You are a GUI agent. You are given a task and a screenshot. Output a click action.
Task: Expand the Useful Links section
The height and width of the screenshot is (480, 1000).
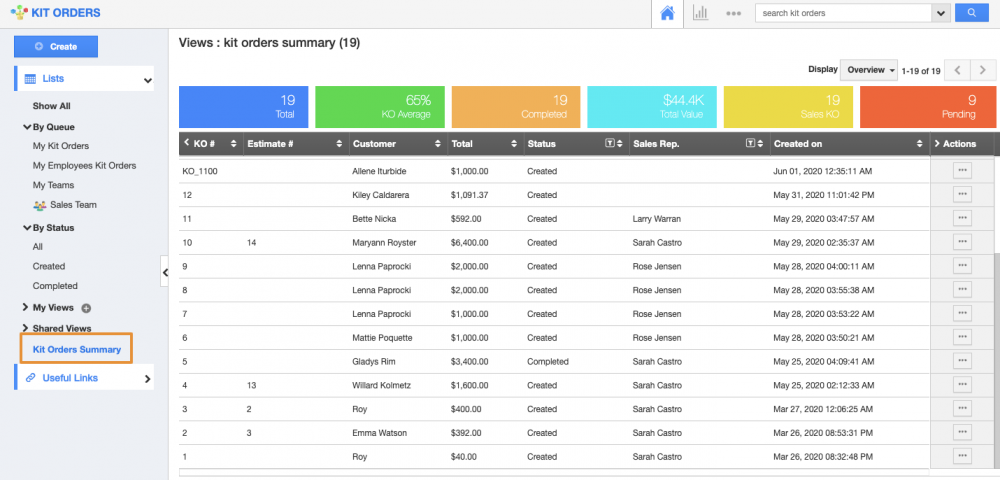coord(148,378)
